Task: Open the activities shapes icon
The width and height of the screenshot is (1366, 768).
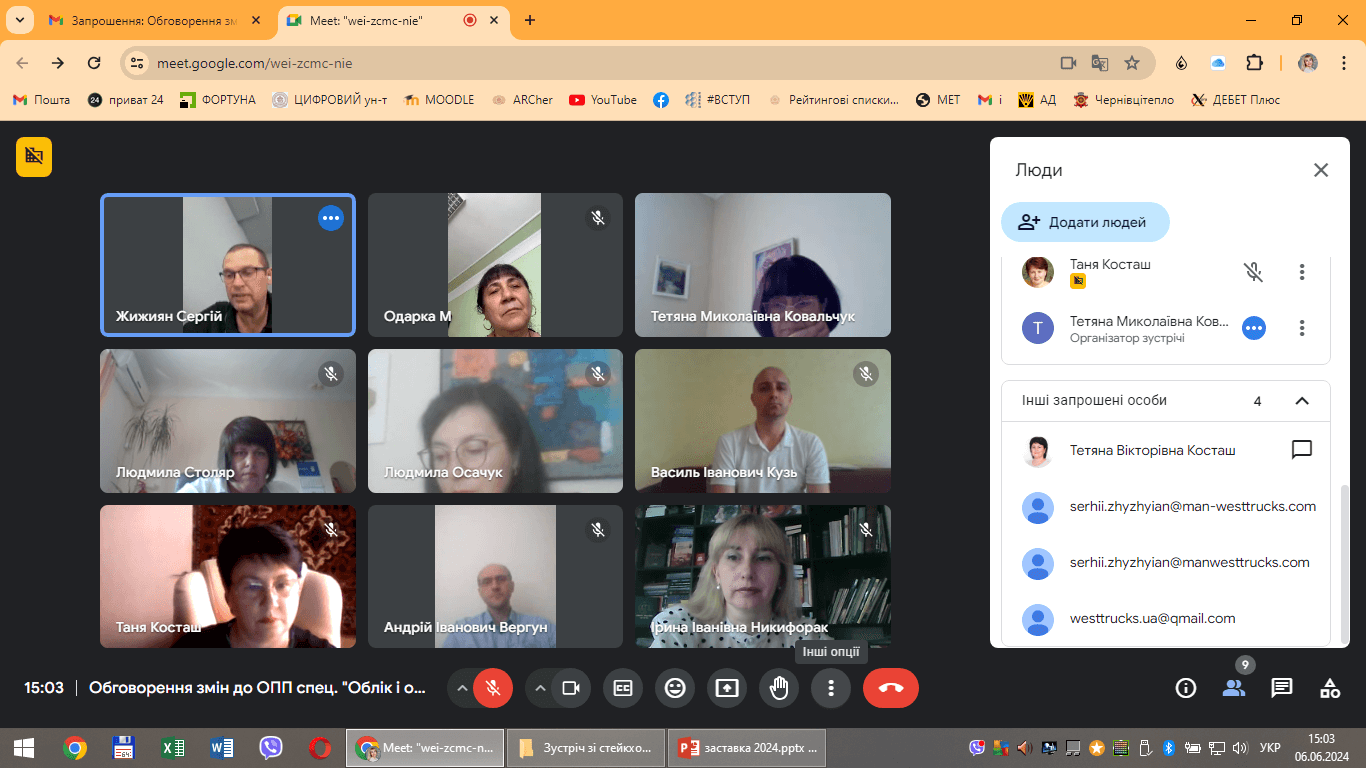Action: 1330,688
